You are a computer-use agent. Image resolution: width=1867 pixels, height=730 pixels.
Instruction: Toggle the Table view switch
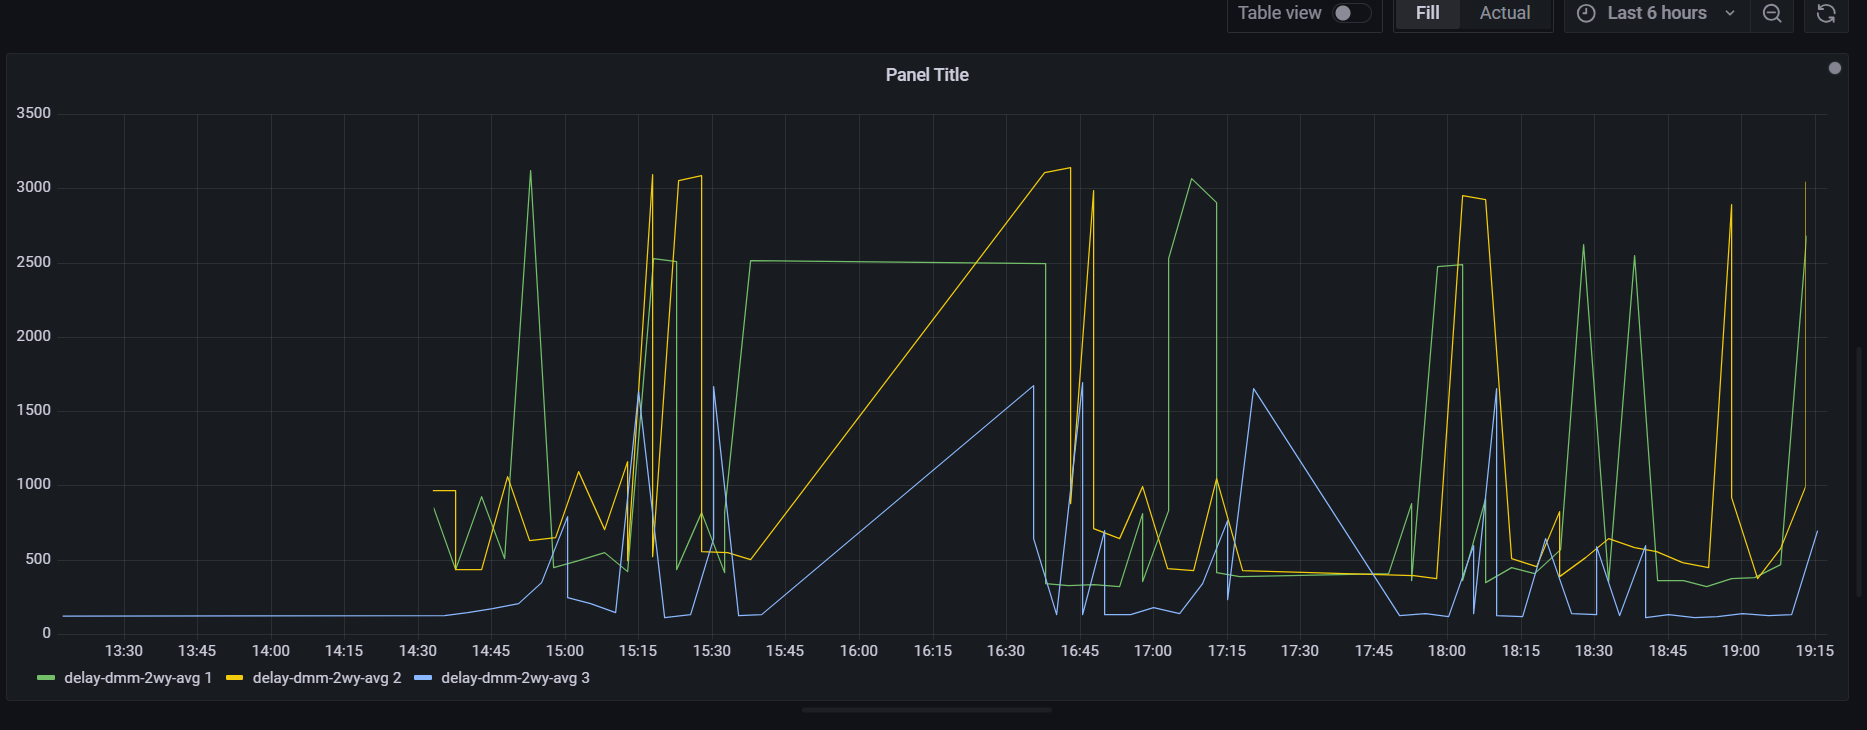1352,13
